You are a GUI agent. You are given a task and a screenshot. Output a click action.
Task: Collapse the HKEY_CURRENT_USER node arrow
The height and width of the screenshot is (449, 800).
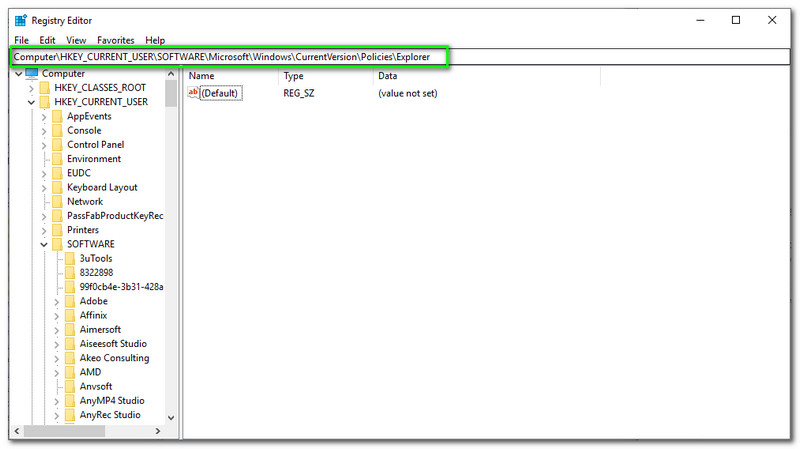pyautogui.click(x=32, y=103)
